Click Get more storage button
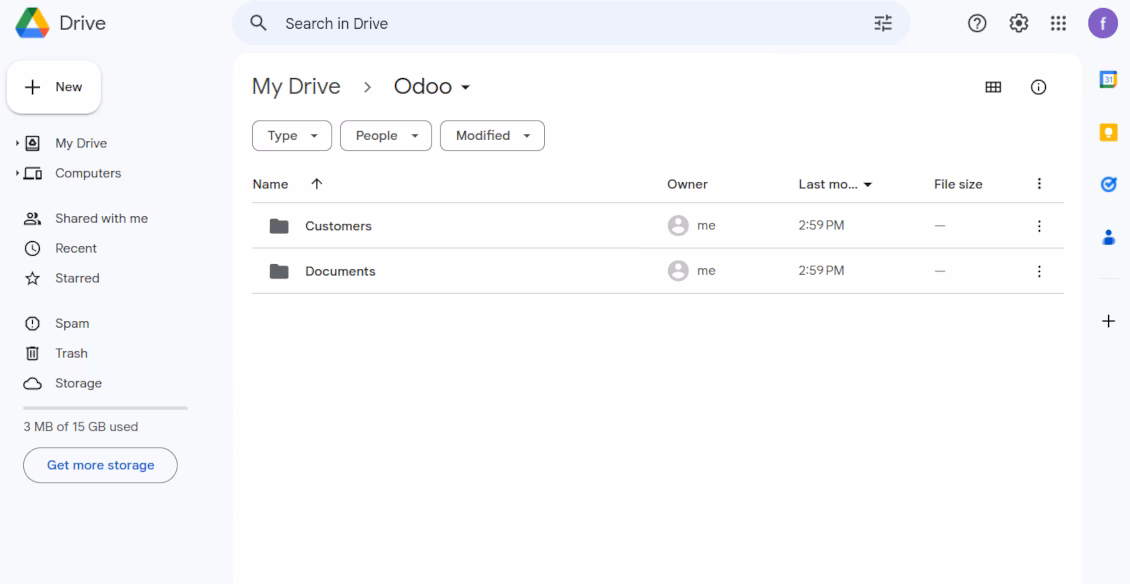 click(x=100, y=465)
